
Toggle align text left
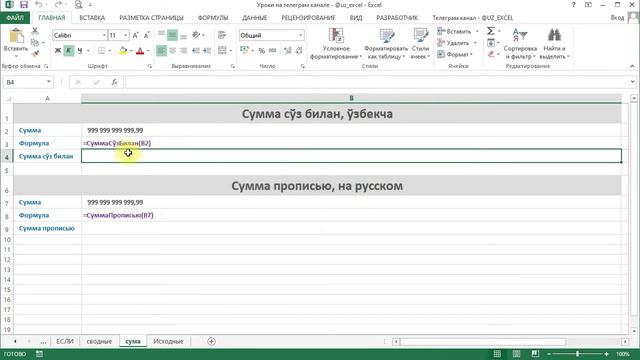pyautogui.click(x=162, y=51)
